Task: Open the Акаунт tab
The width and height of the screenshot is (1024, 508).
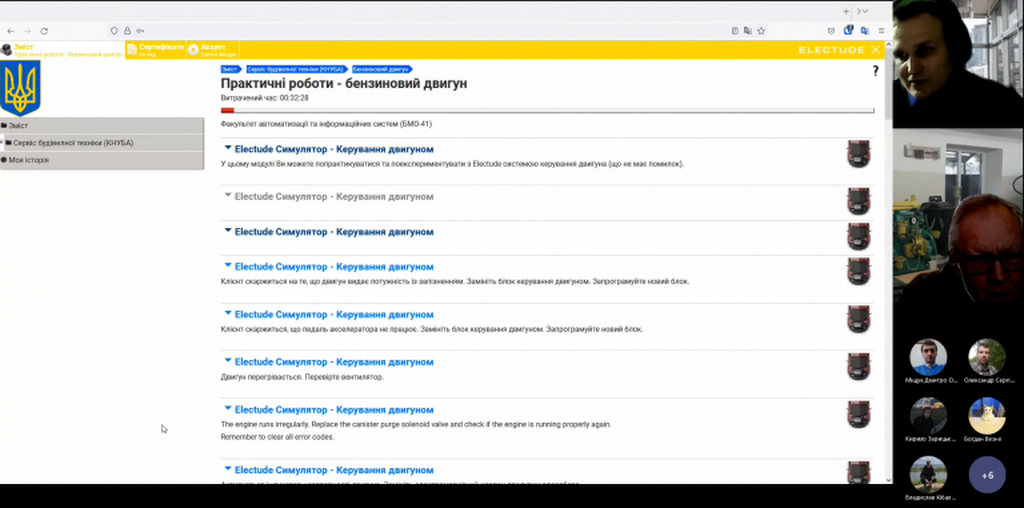Action: (212, 50)
